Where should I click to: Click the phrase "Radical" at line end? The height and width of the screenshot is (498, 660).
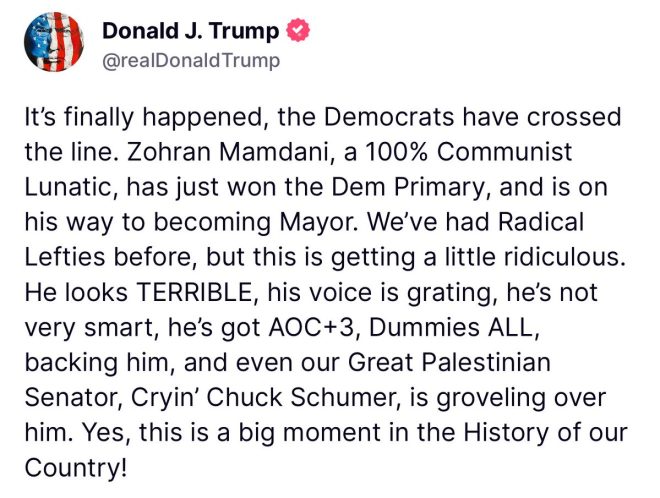click(541, 222)
